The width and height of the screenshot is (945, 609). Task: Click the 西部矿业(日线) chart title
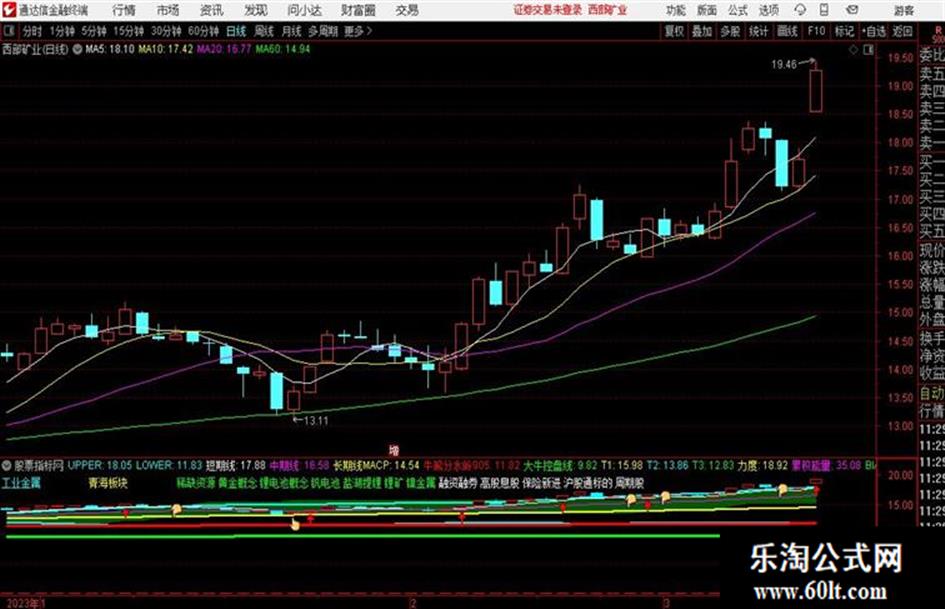35,49
